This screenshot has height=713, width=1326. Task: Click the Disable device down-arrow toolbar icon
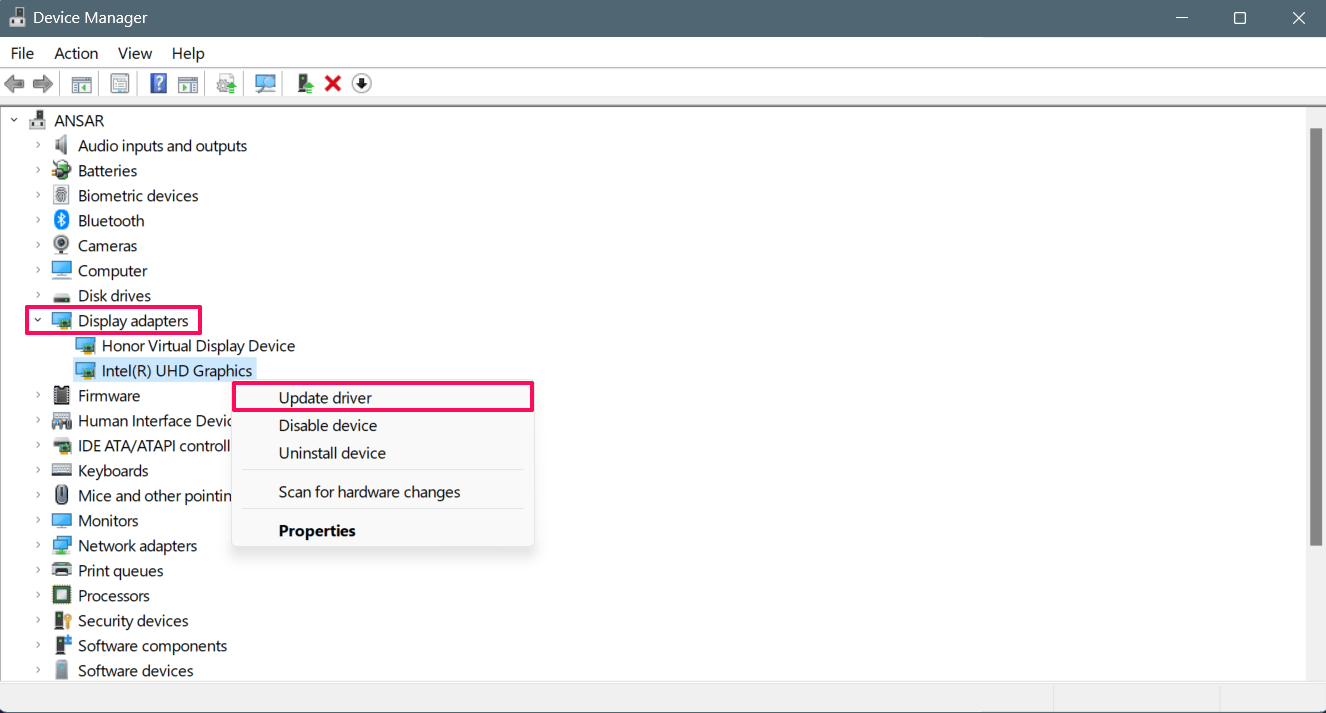tap(362, 83)
